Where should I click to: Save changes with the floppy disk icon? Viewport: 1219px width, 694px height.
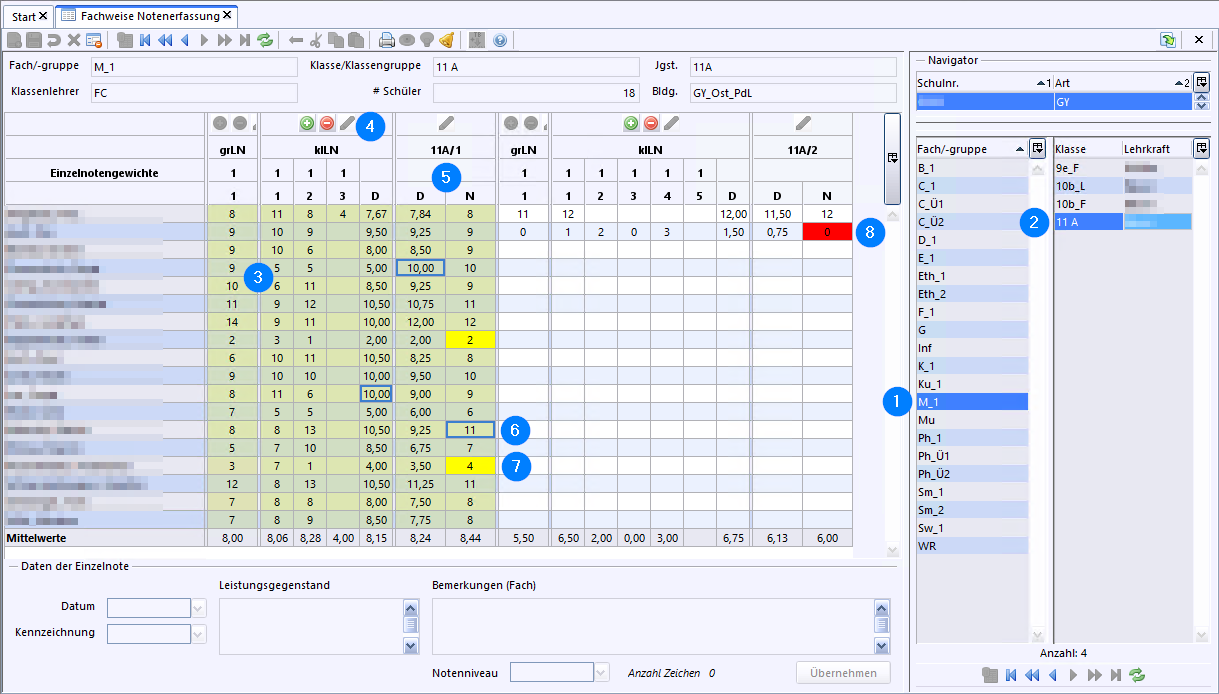[34, 40]
